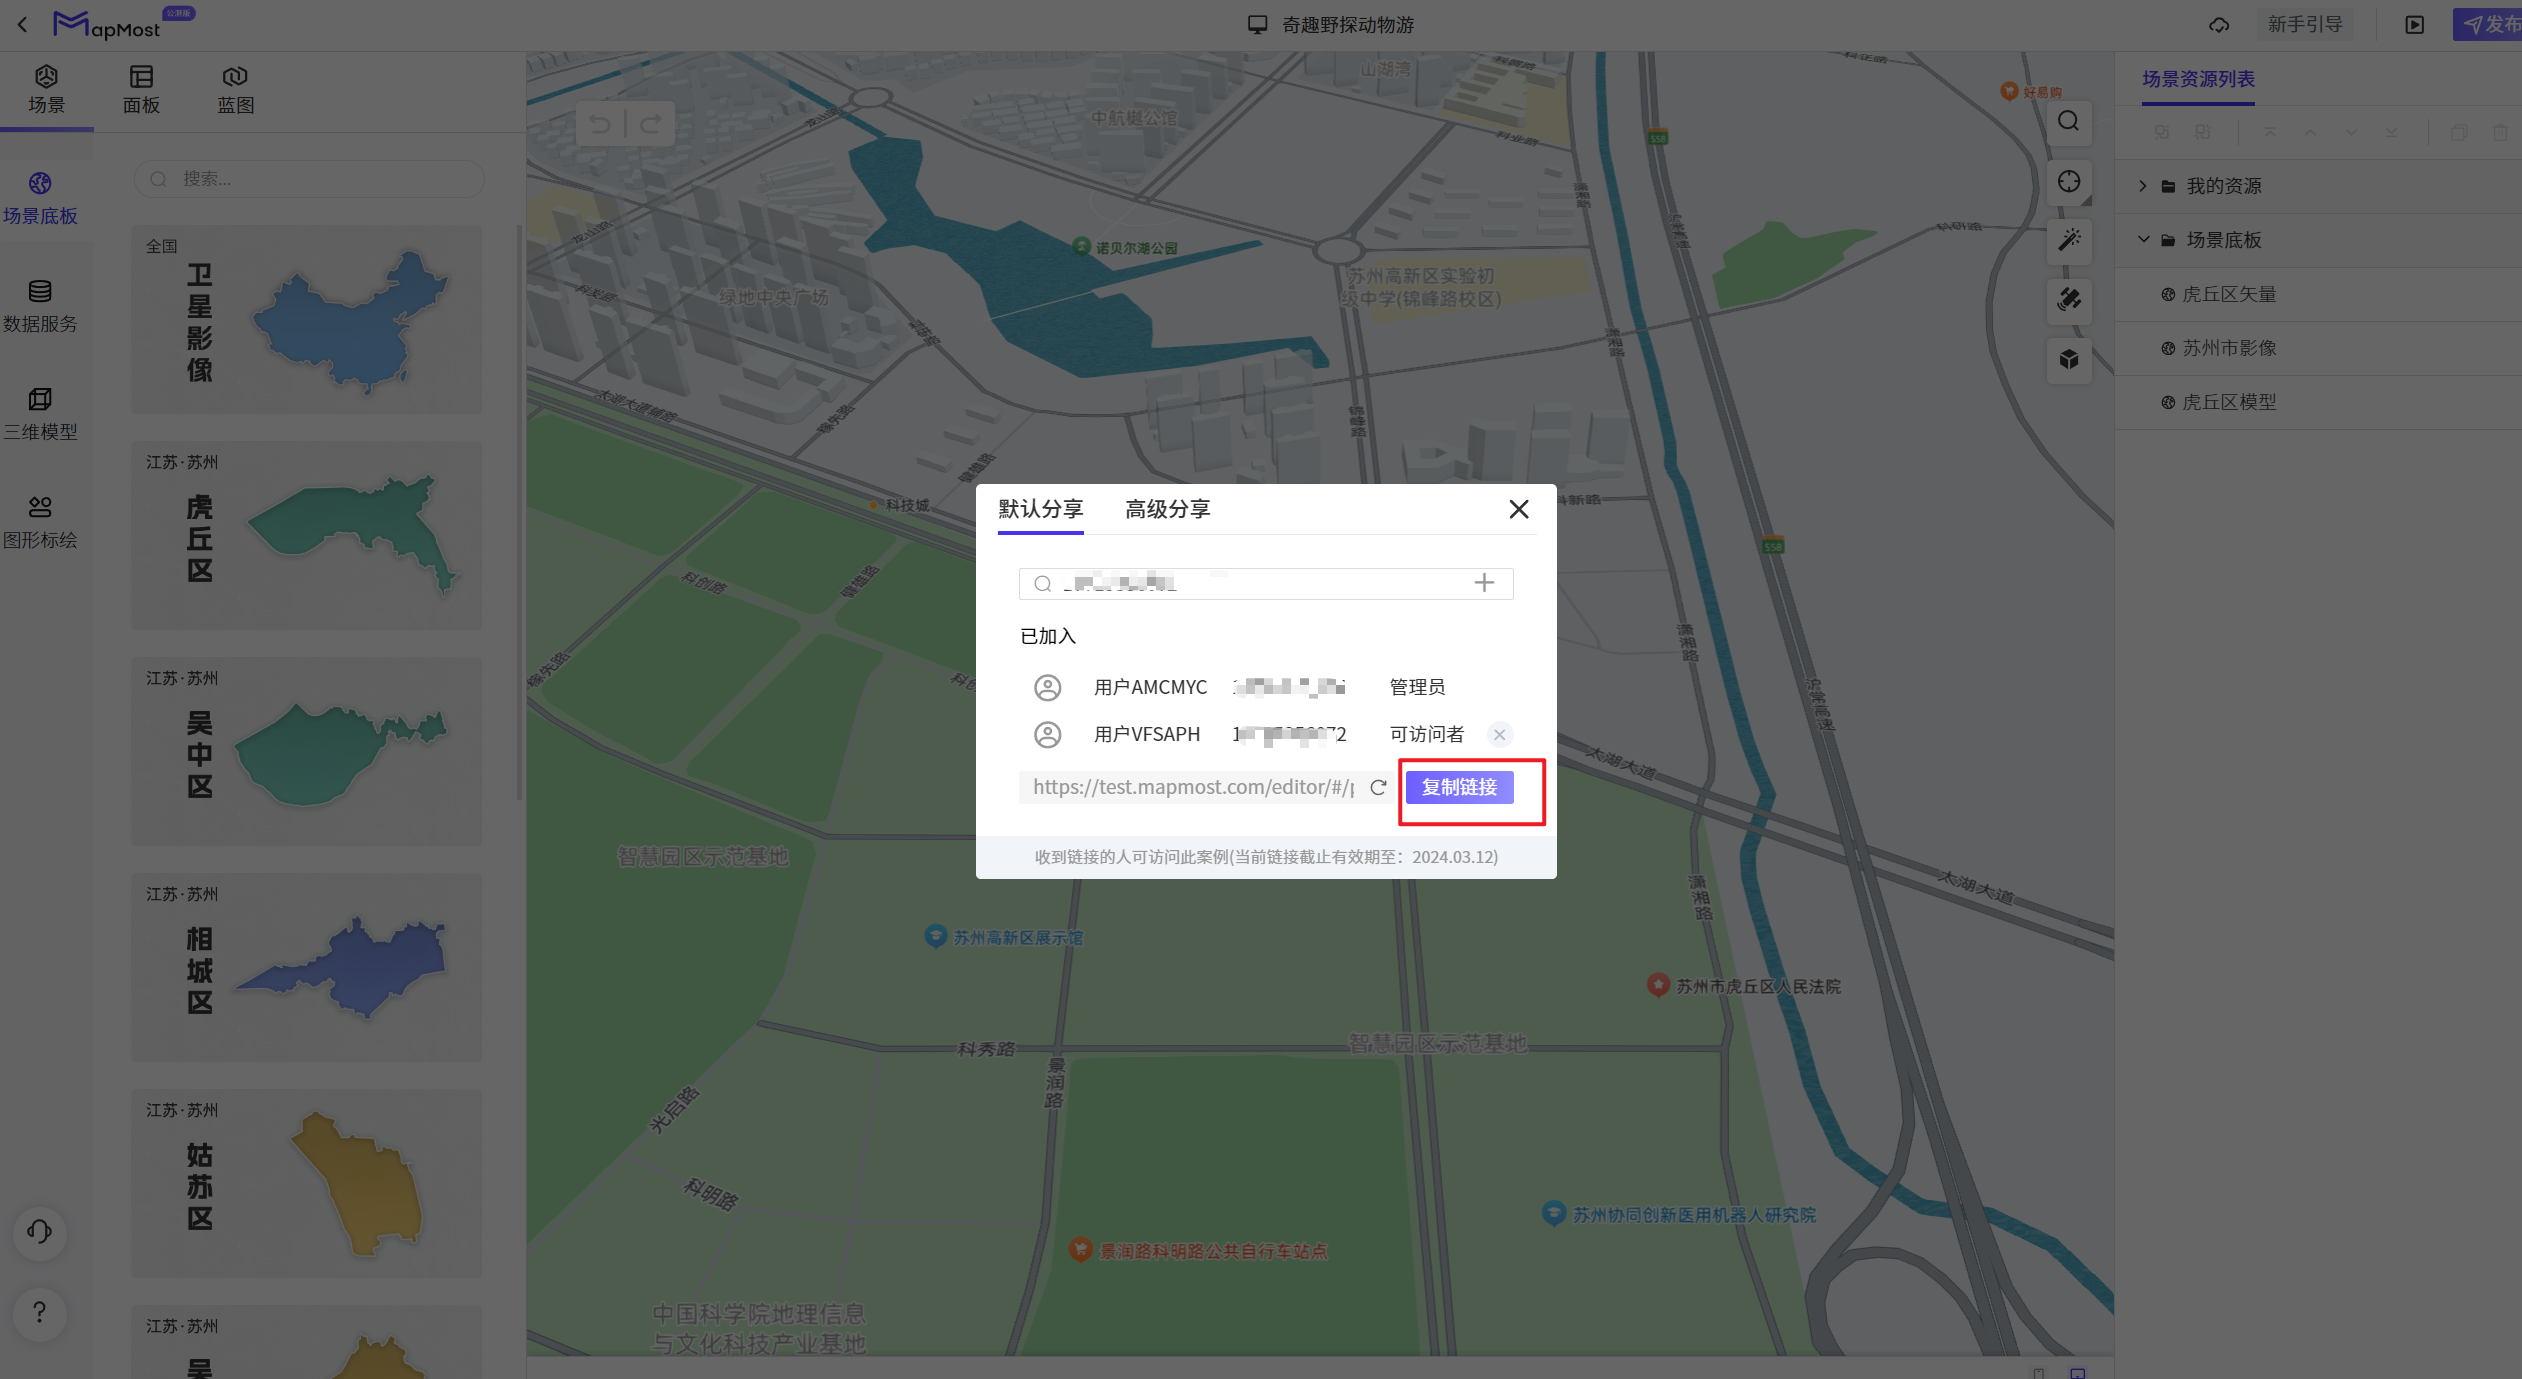Viewport: 2522px width, 1379px height.
Task: Click the 3D cube map tool
Action: [2069, 359]
